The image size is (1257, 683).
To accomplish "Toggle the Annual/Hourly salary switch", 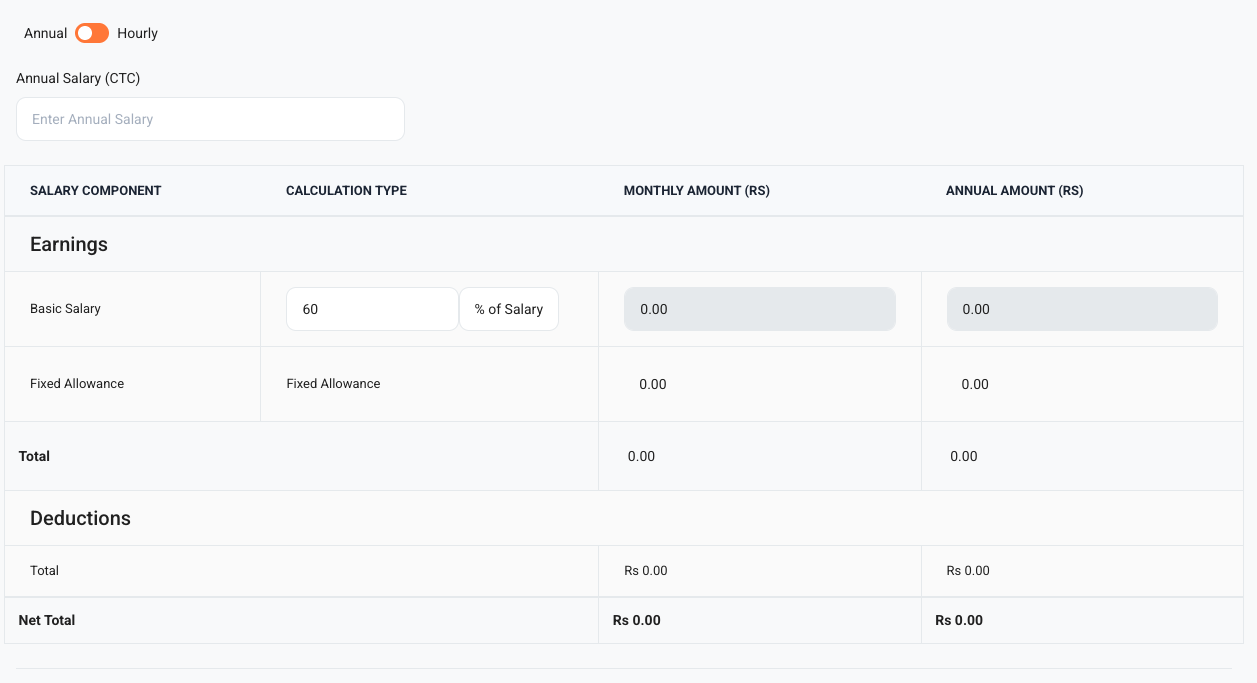I will click(x=92, y=33).
